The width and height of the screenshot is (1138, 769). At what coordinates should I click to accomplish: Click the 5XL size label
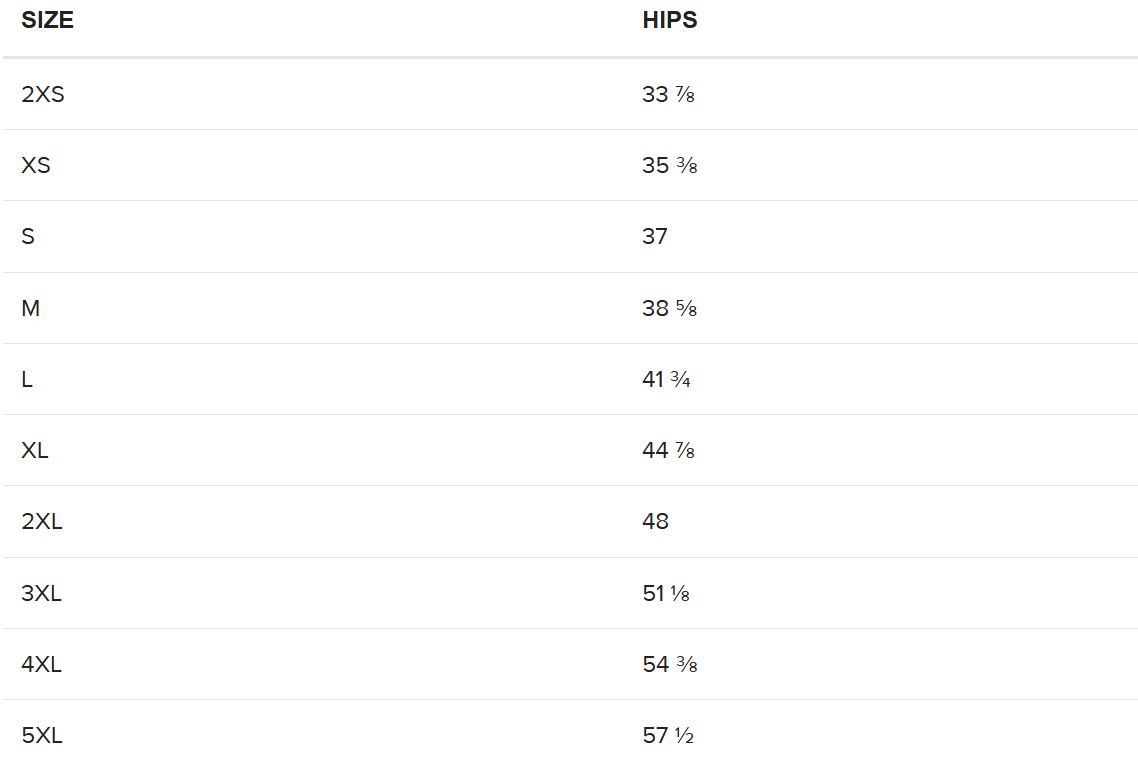[42, 736]
